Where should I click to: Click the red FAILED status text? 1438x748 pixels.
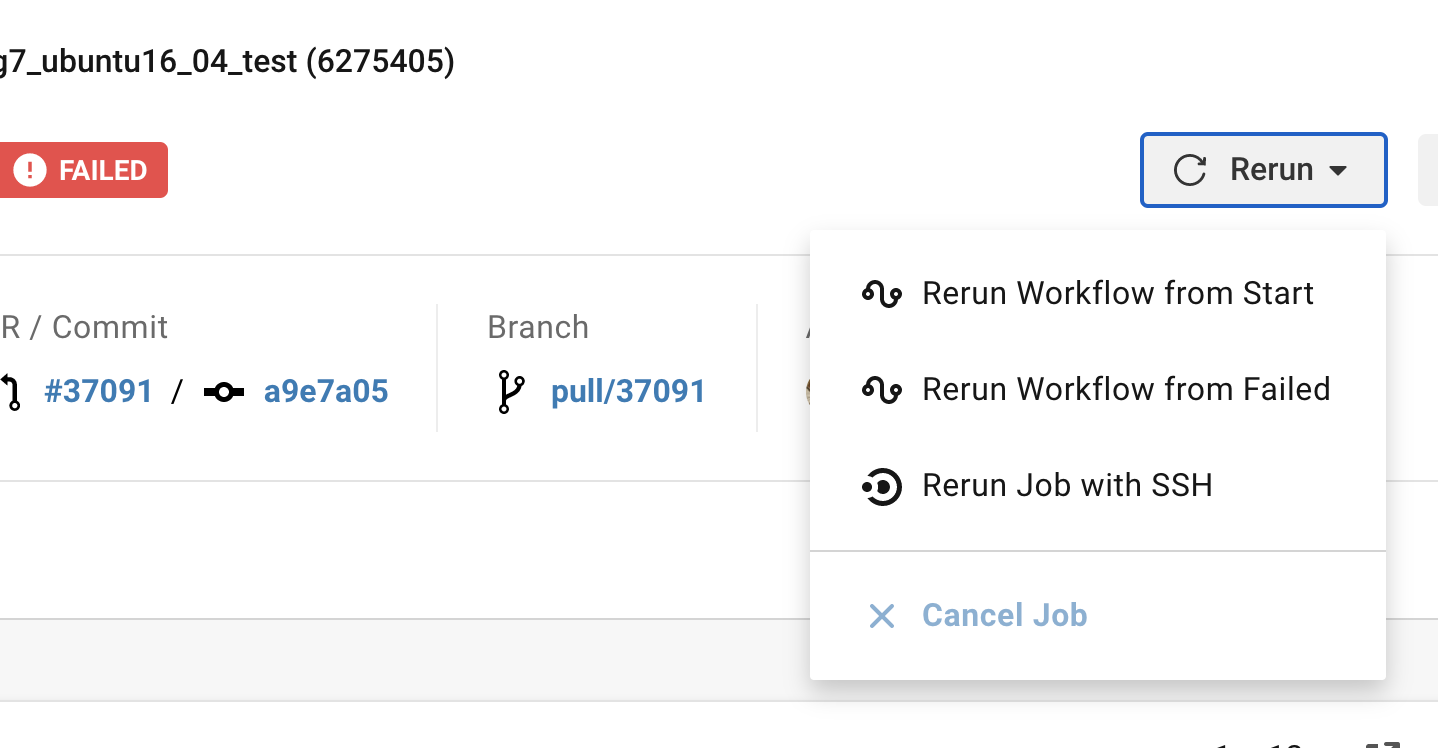[x=103, y=170]
